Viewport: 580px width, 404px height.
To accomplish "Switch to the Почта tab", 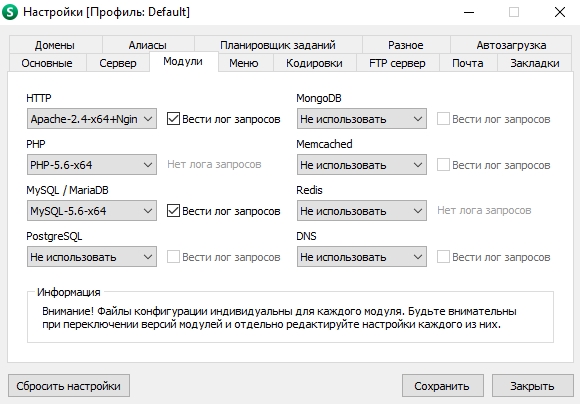I will click(468, 63).
